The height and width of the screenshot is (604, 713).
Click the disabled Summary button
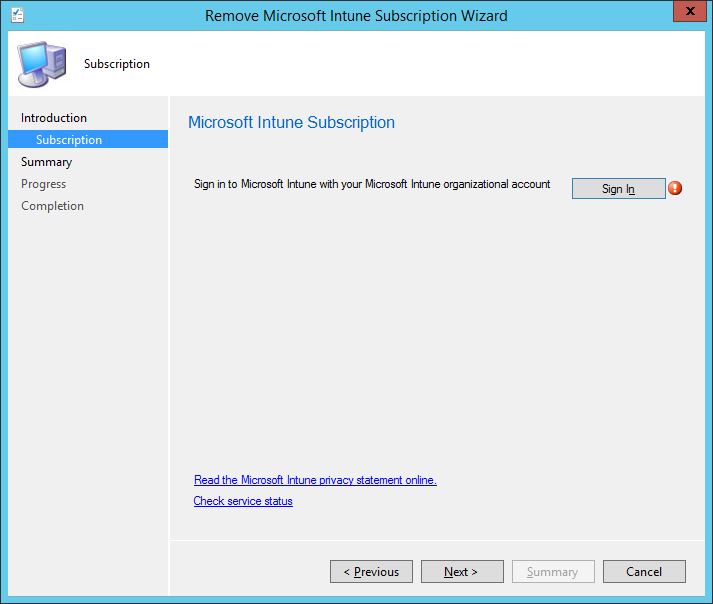553,571
